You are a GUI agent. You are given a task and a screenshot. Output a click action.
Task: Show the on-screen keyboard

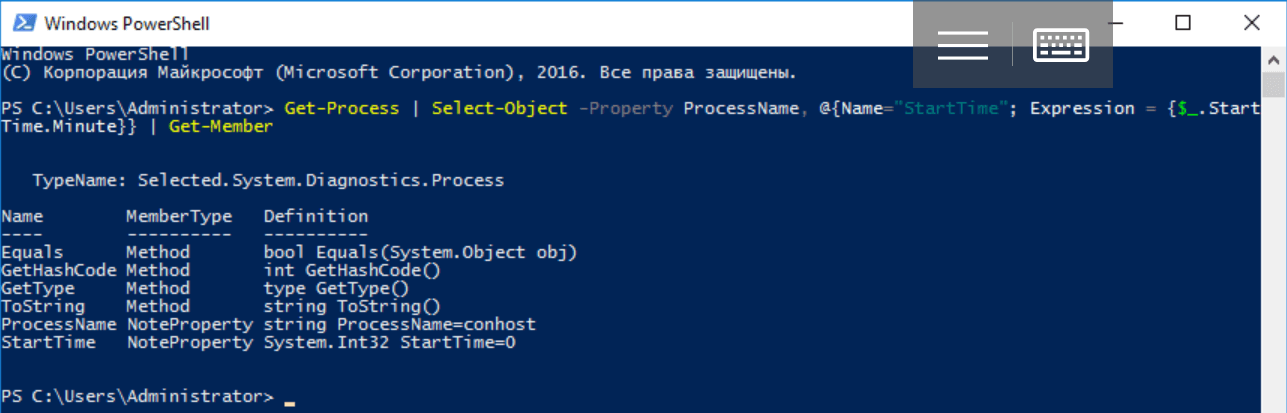point(1060,45)
